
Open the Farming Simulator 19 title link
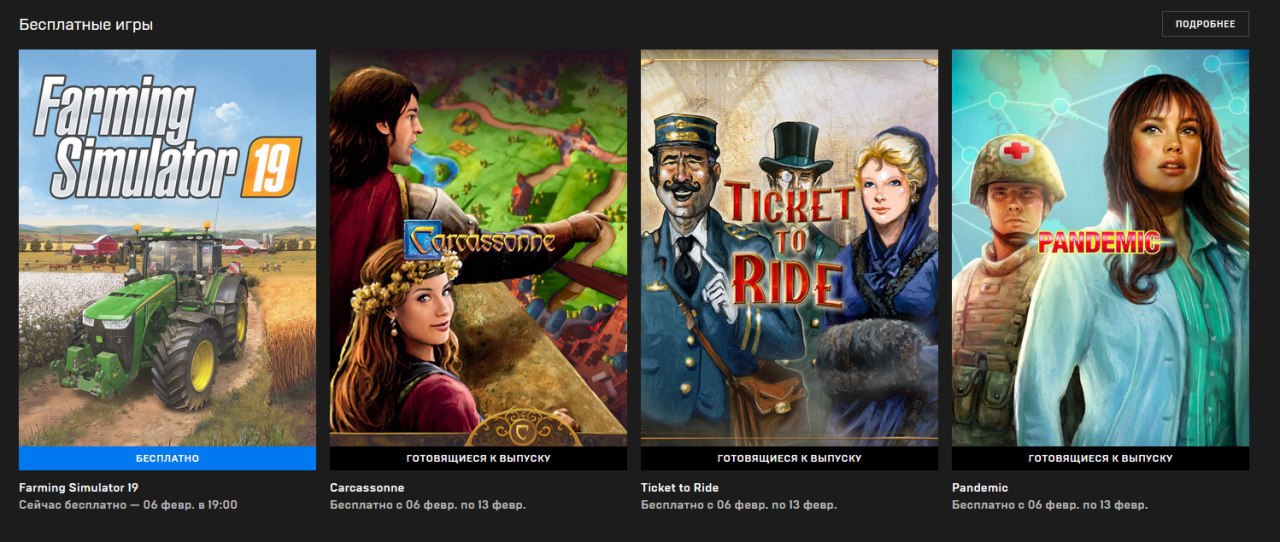point(79,488)
